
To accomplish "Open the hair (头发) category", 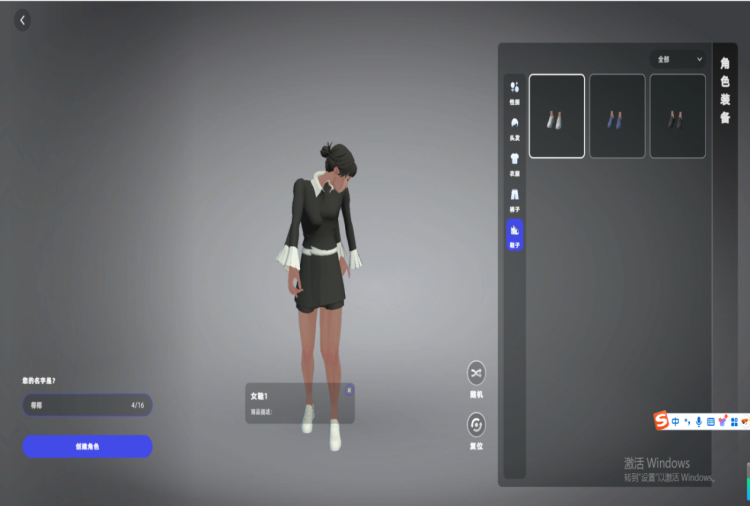I will [x=514, y=127].
